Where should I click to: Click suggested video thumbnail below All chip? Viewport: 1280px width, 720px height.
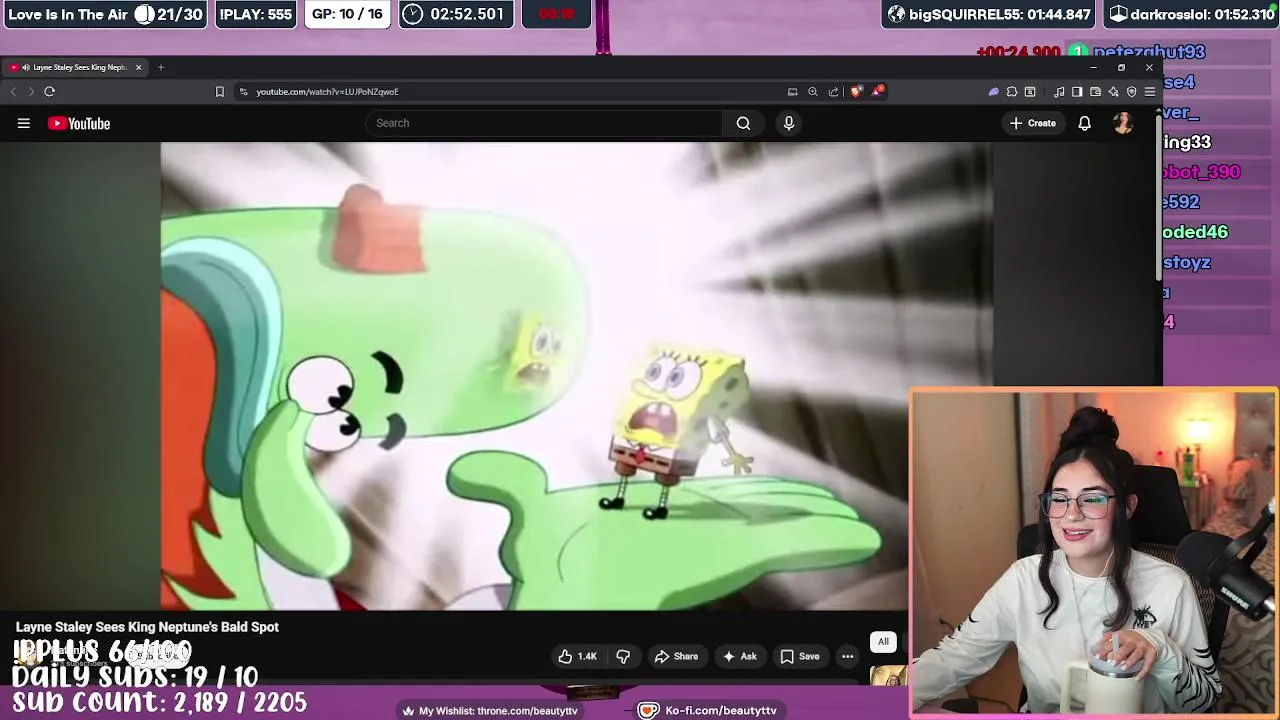coord(888,676)
